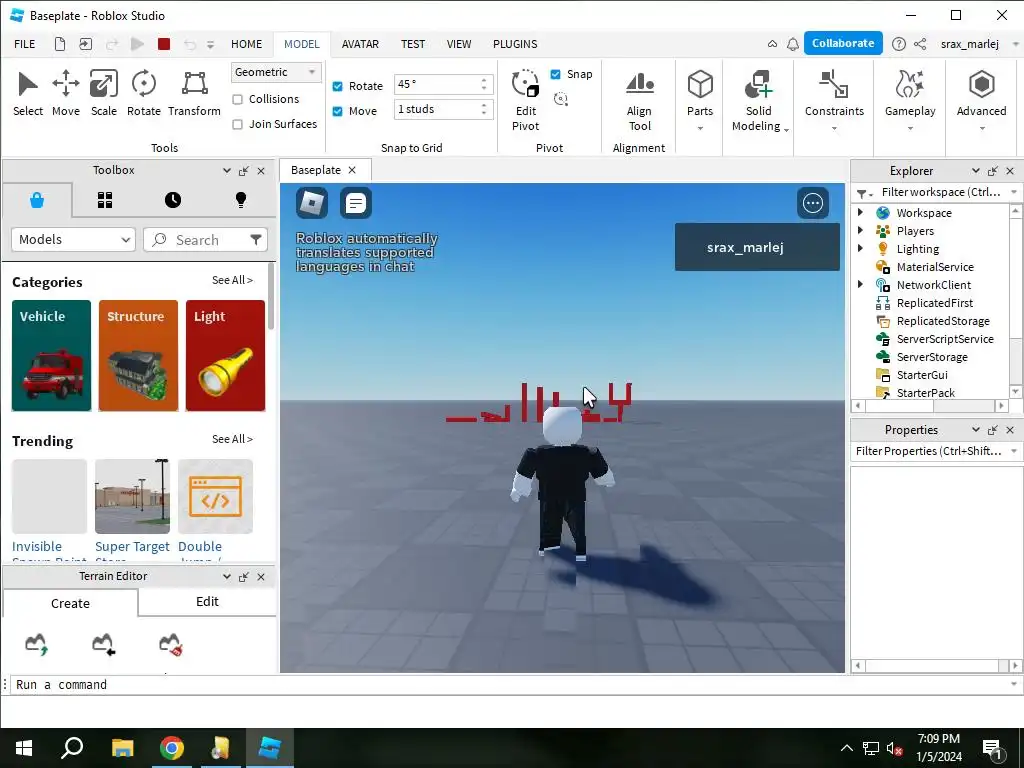1024x768 pixels.
Task: Open the Geometric mode dropdown
Action: 276,72
